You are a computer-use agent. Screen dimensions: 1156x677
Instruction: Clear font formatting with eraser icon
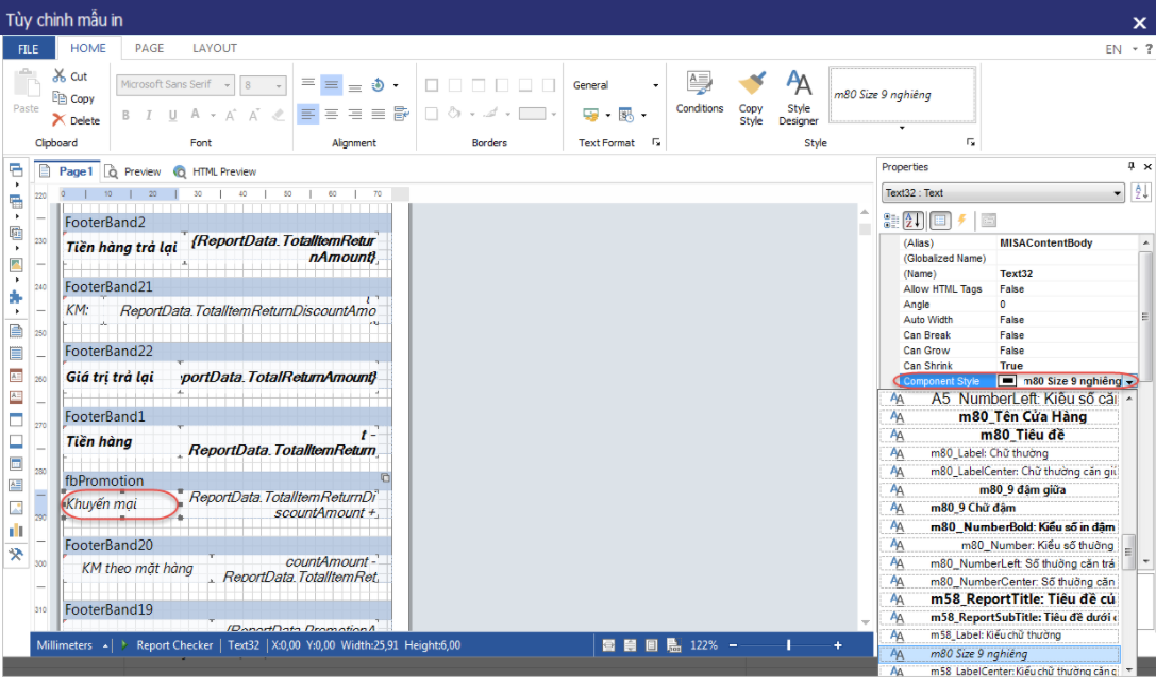[278, 114]
